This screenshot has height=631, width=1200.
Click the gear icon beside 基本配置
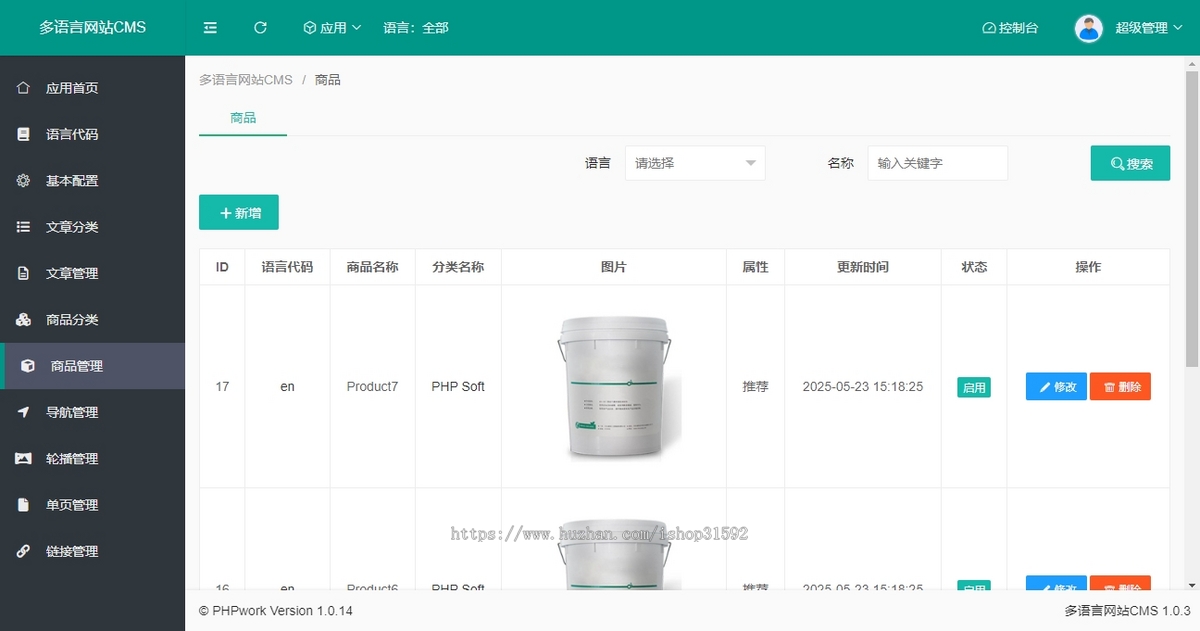pos(23,181)
